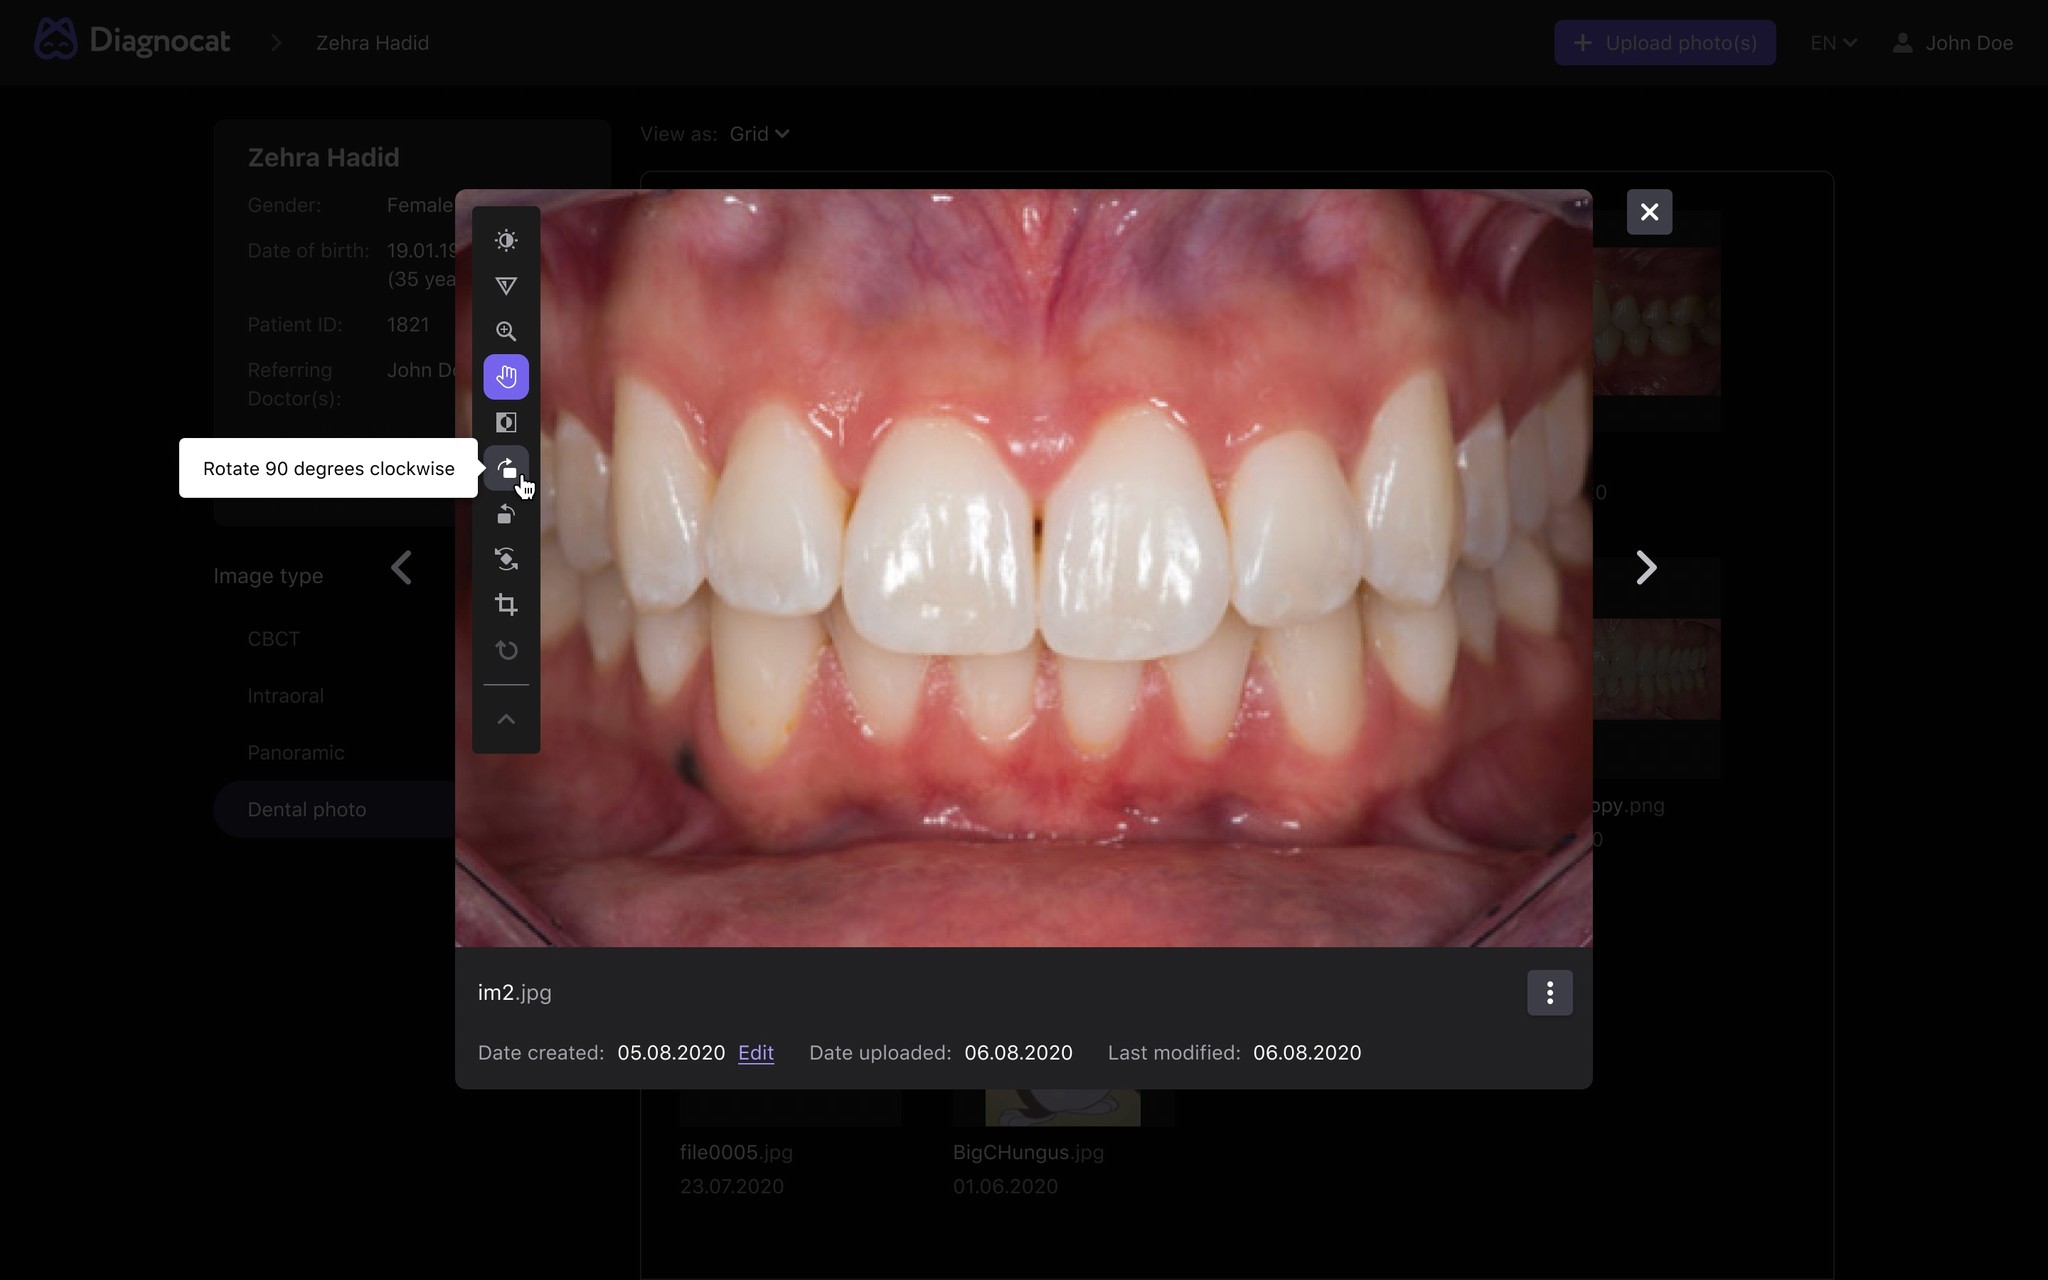Go to the previous photo
This screenshot has width=2048, height=1280.
click(402, 567)
